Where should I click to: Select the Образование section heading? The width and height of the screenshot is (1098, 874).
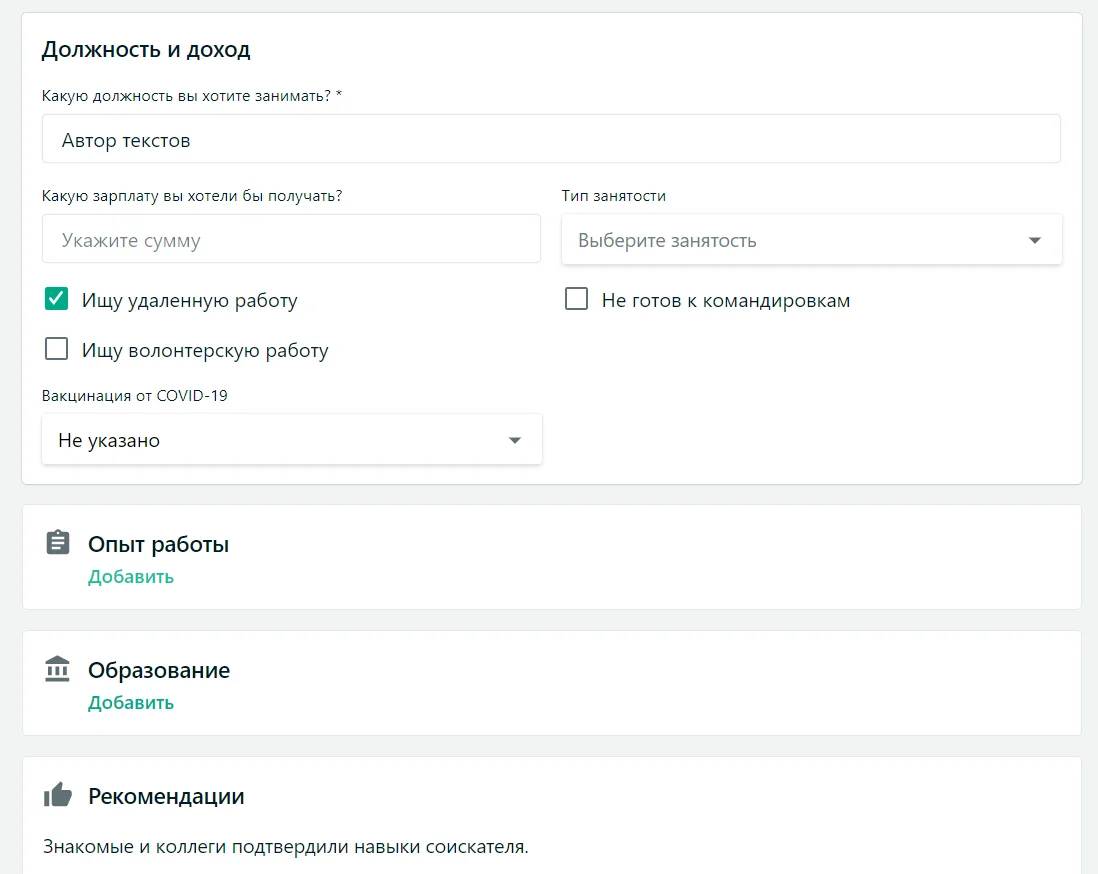coord(159,671)
